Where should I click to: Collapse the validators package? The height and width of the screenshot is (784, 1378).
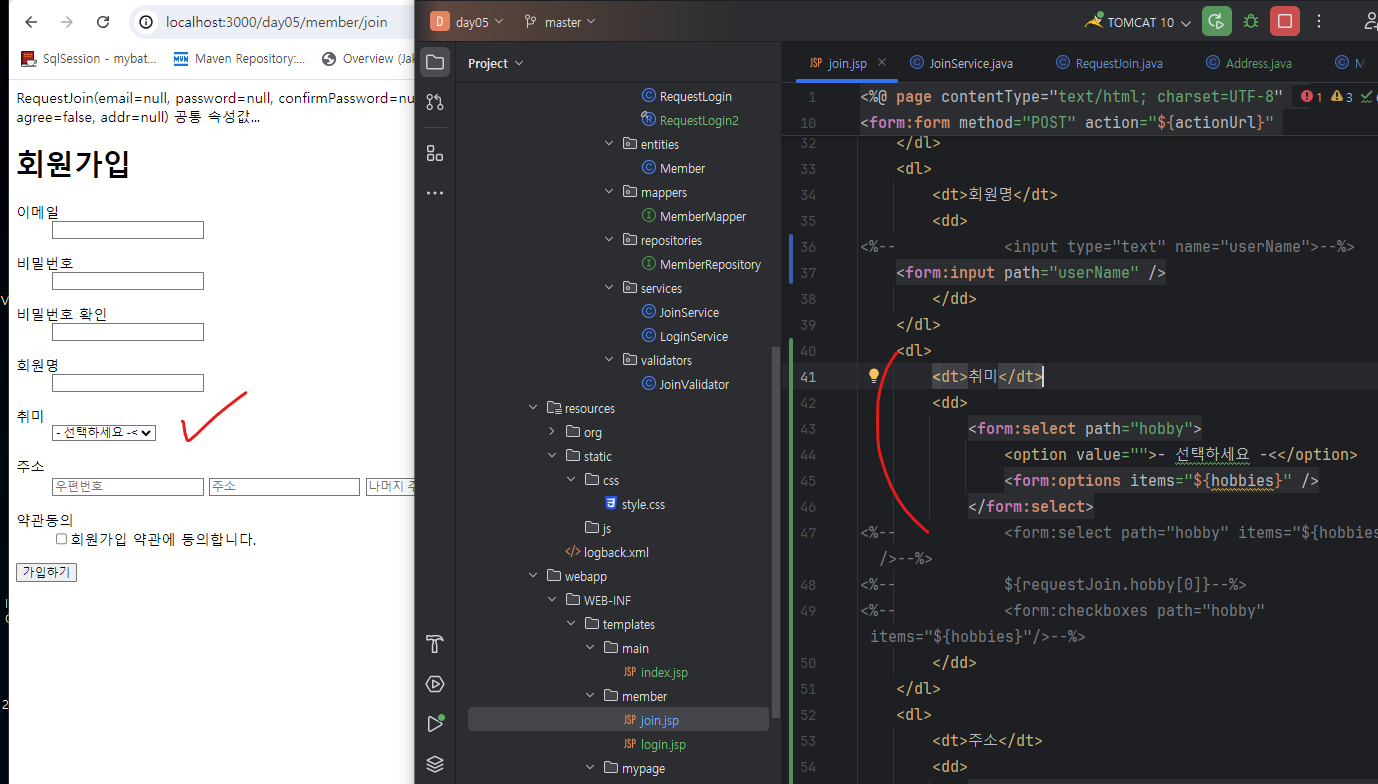(x=610, y=360)
